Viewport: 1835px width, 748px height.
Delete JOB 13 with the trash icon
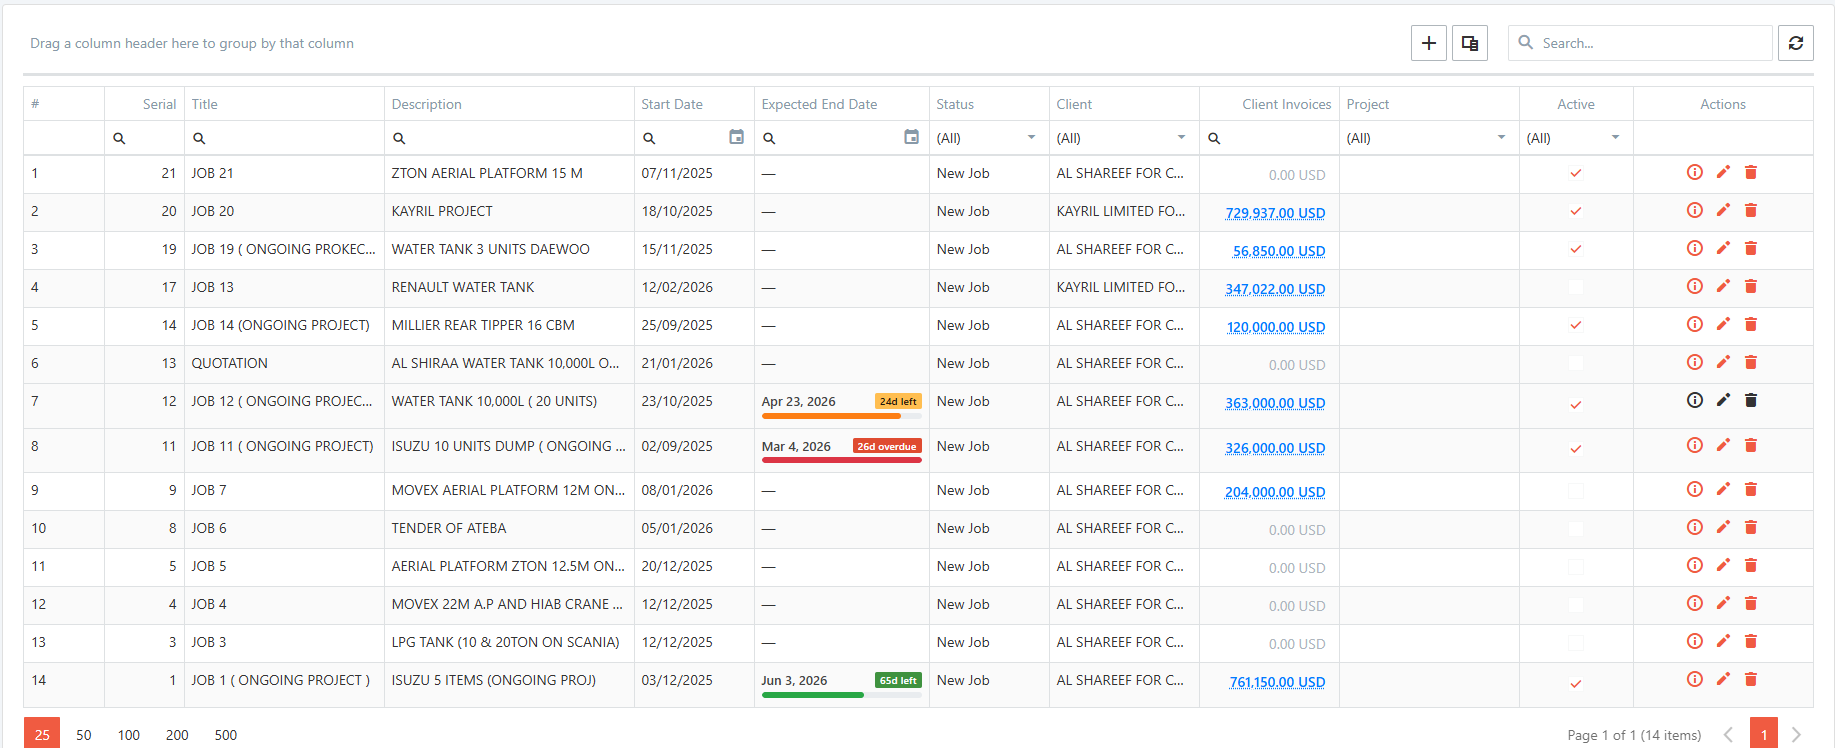(1750, 286)
